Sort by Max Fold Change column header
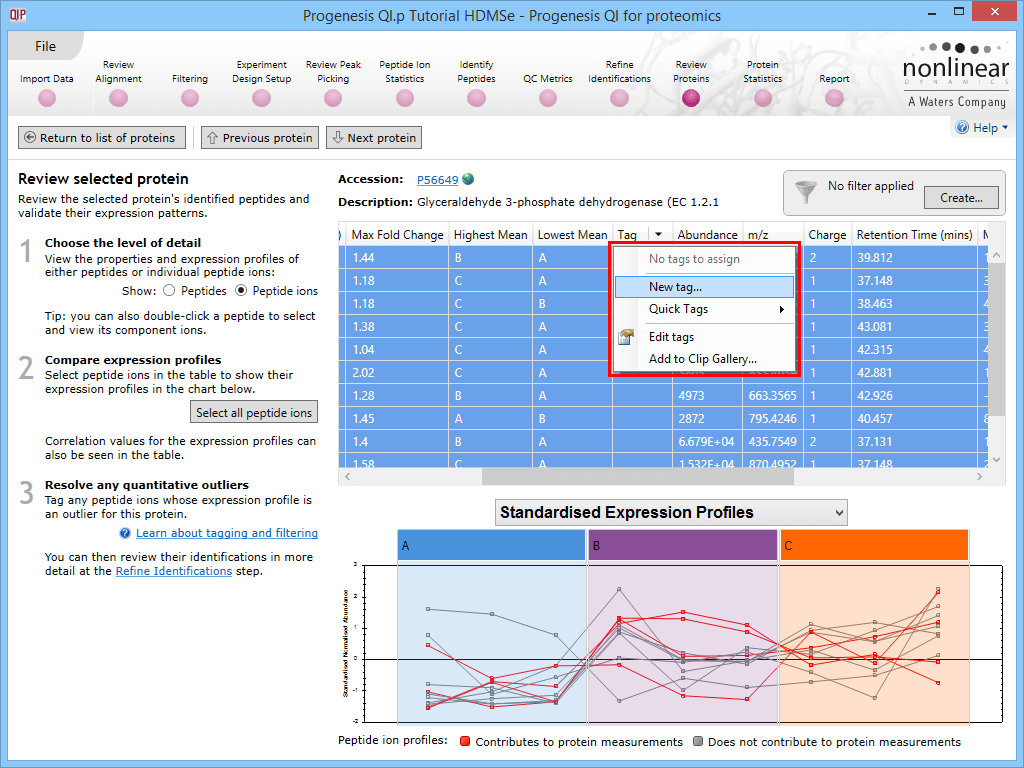This screenshot has width=1024, height=768. click(397, 234)
